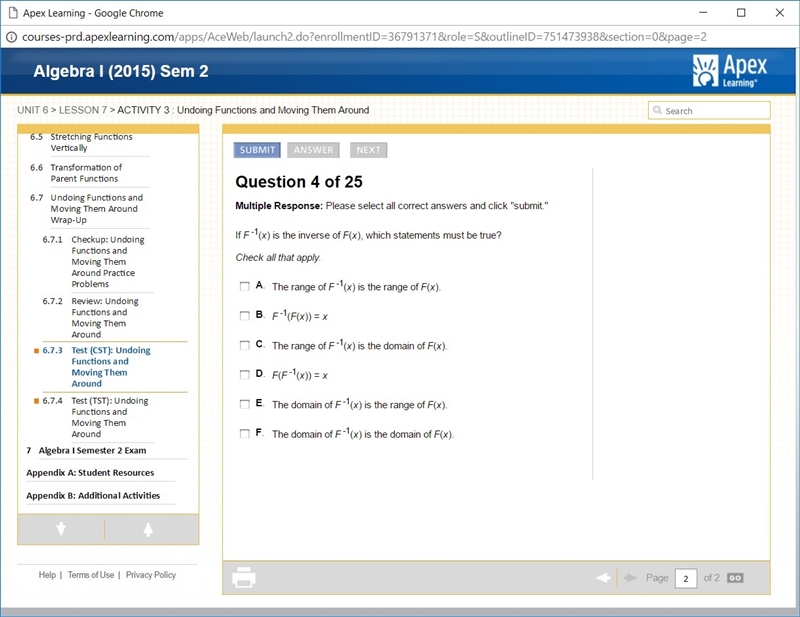Check answer B checkbox
The image size is (800, 617).
pos(244,316)
